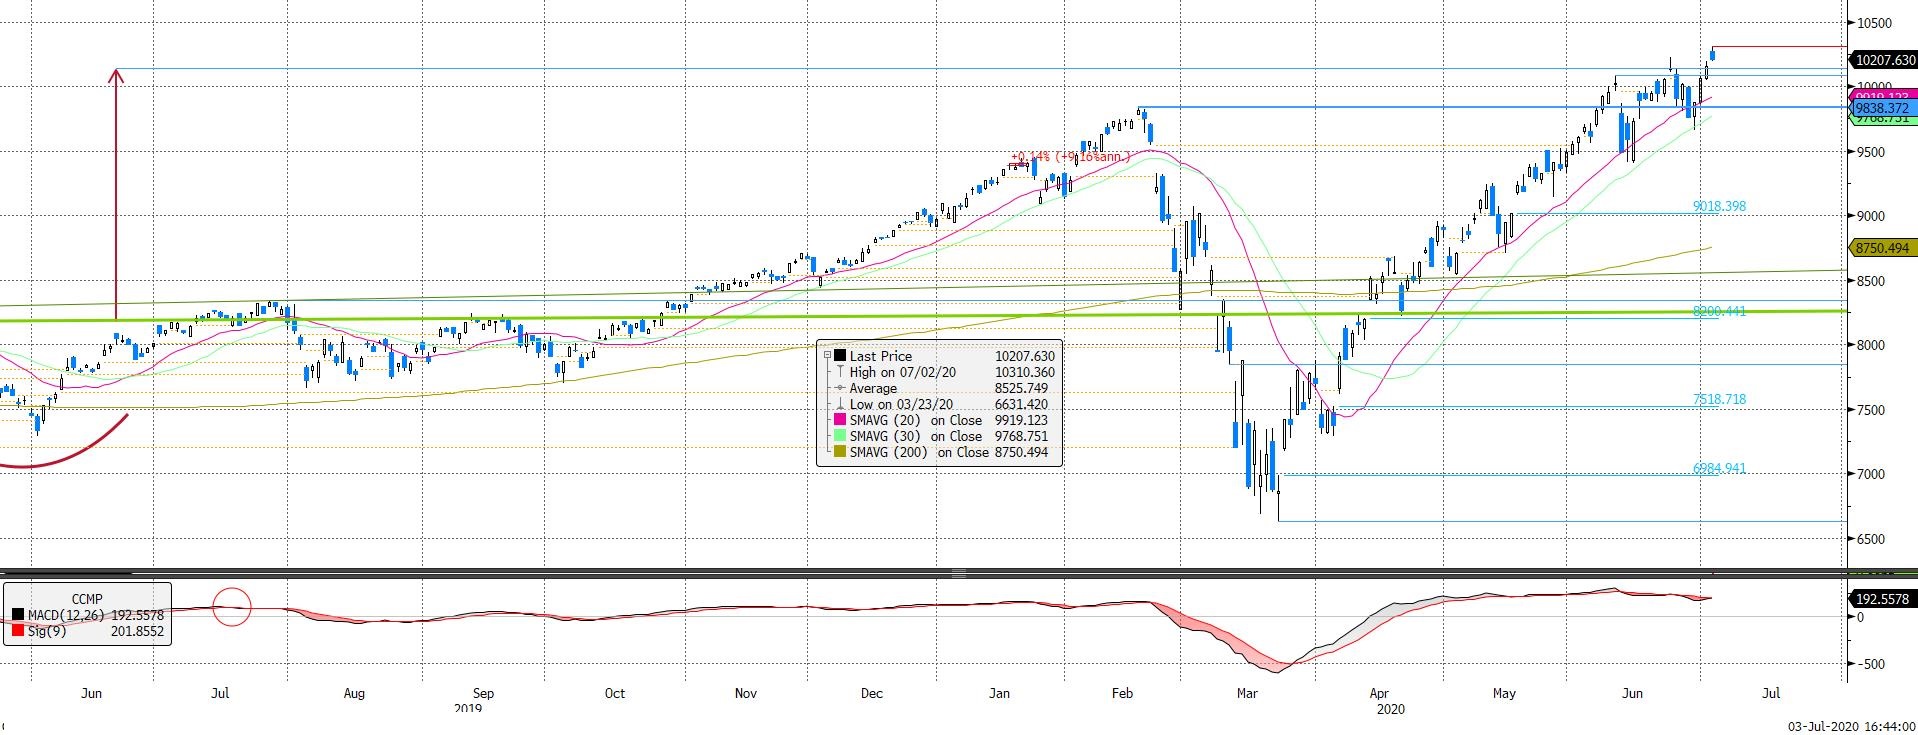Click the 6984.941 retracement level label

[1719, 468]
